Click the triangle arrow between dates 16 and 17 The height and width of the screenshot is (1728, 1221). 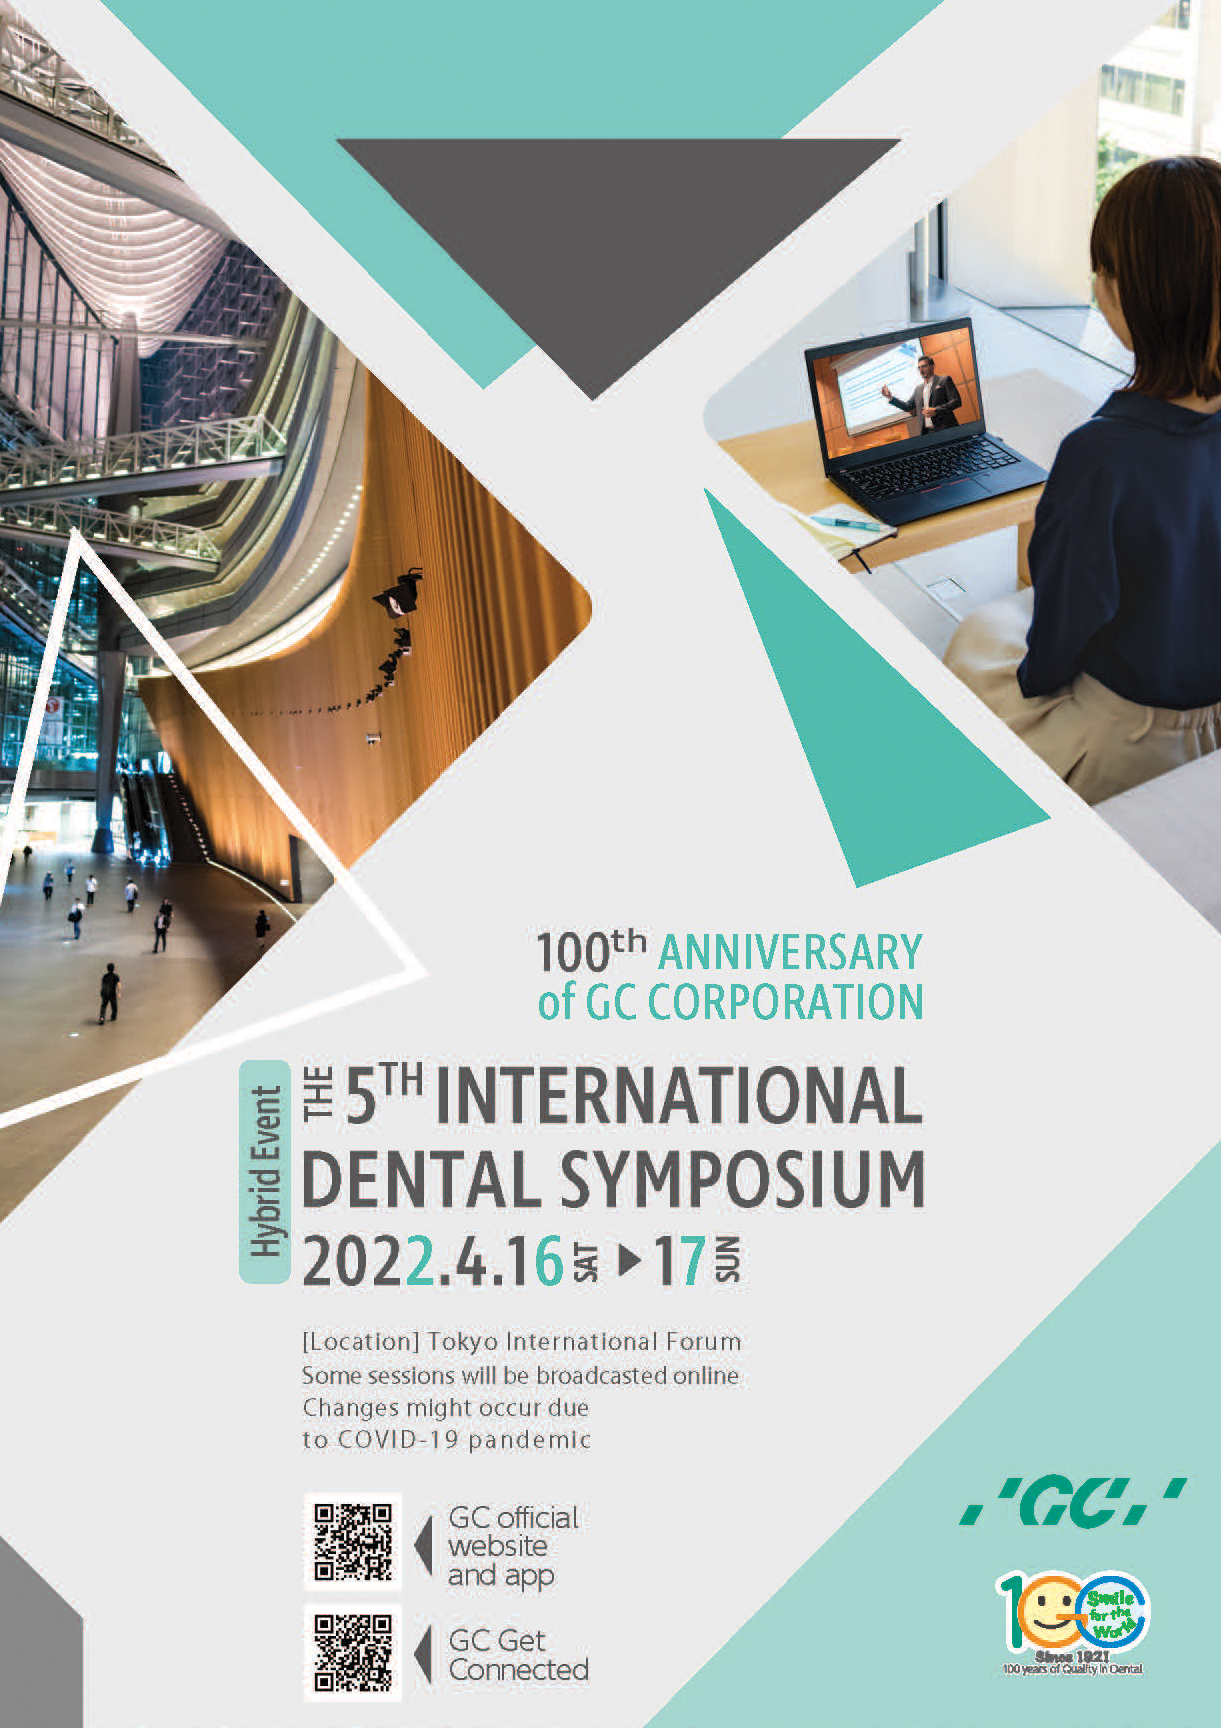click(x=630, y=1259)
